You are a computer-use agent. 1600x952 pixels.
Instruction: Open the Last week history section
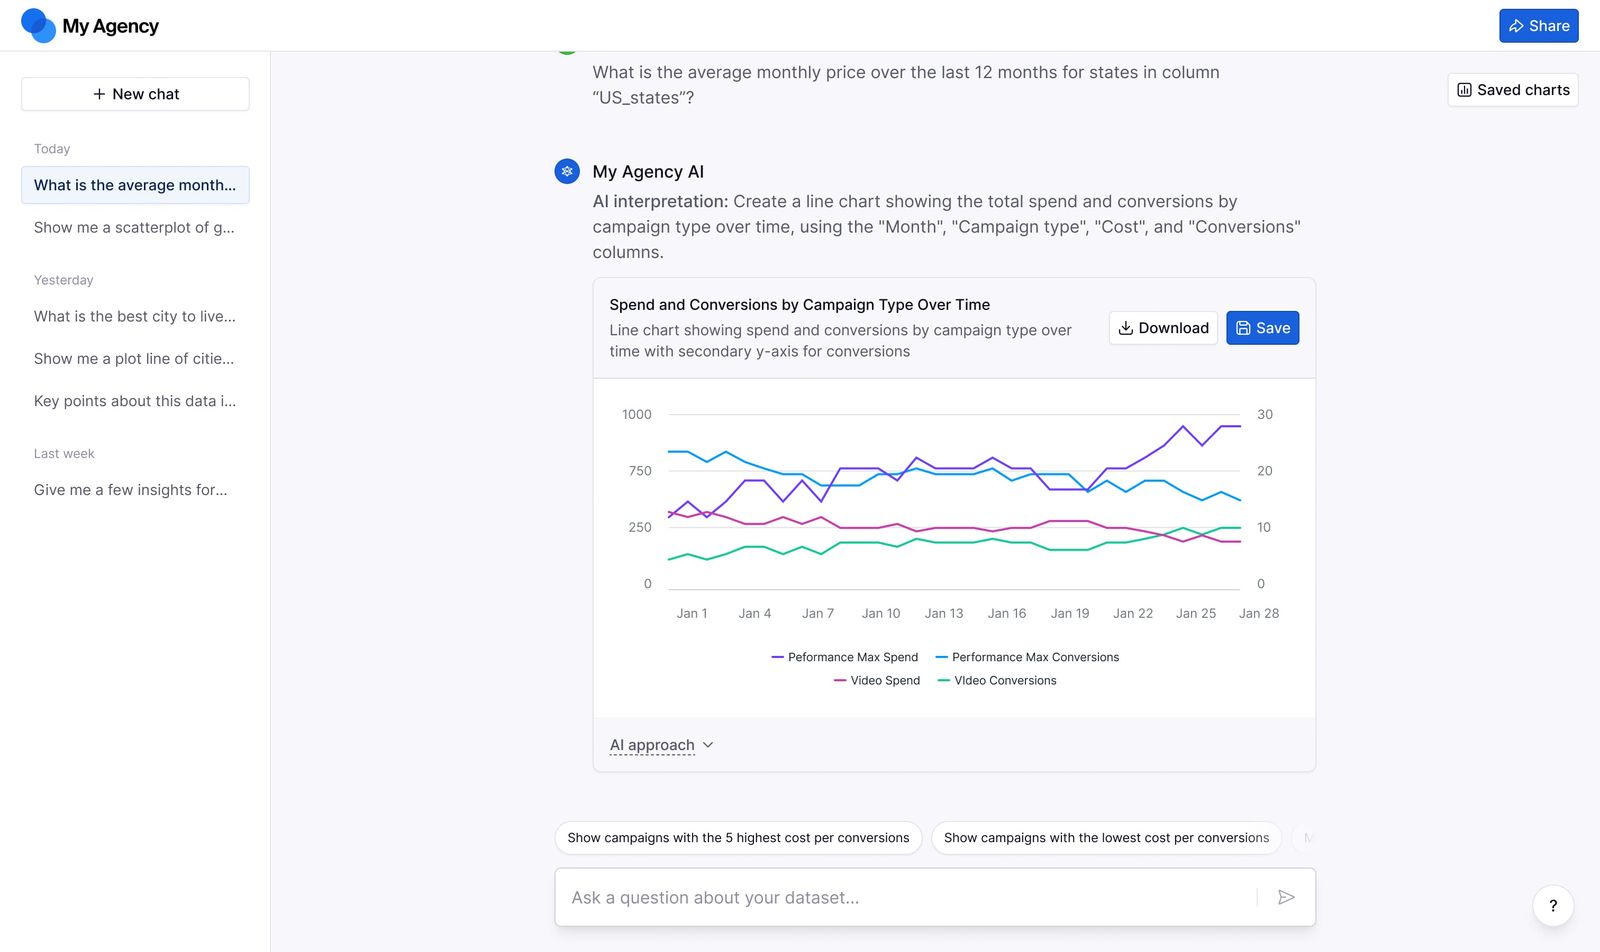point(64,453)
